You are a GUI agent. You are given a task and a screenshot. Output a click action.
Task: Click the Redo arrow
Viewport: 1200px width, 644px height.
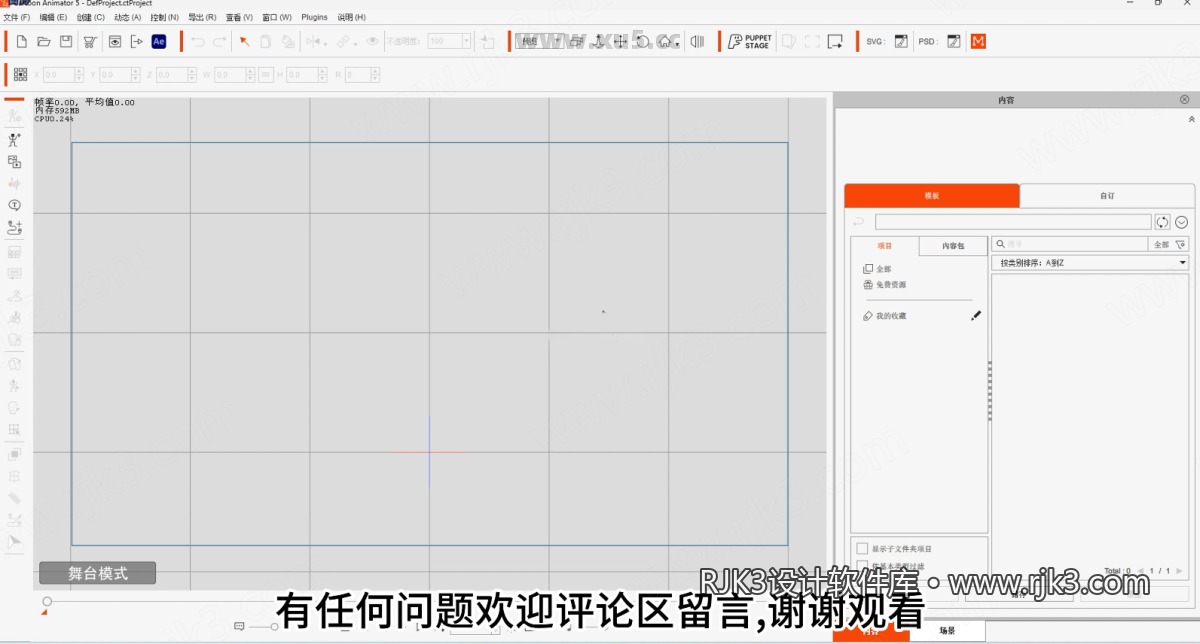tap(219, 42)
